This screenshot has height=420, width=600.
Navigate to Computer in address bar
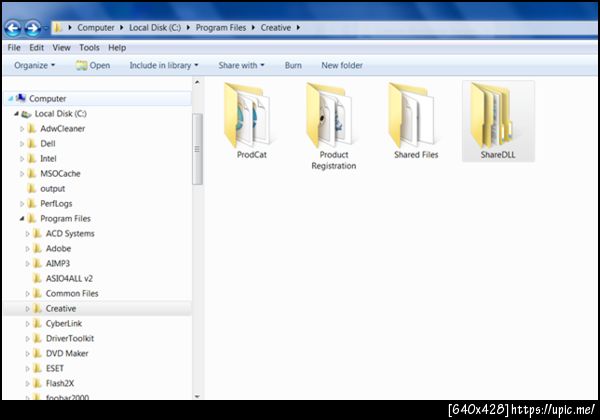coord(96,28)
